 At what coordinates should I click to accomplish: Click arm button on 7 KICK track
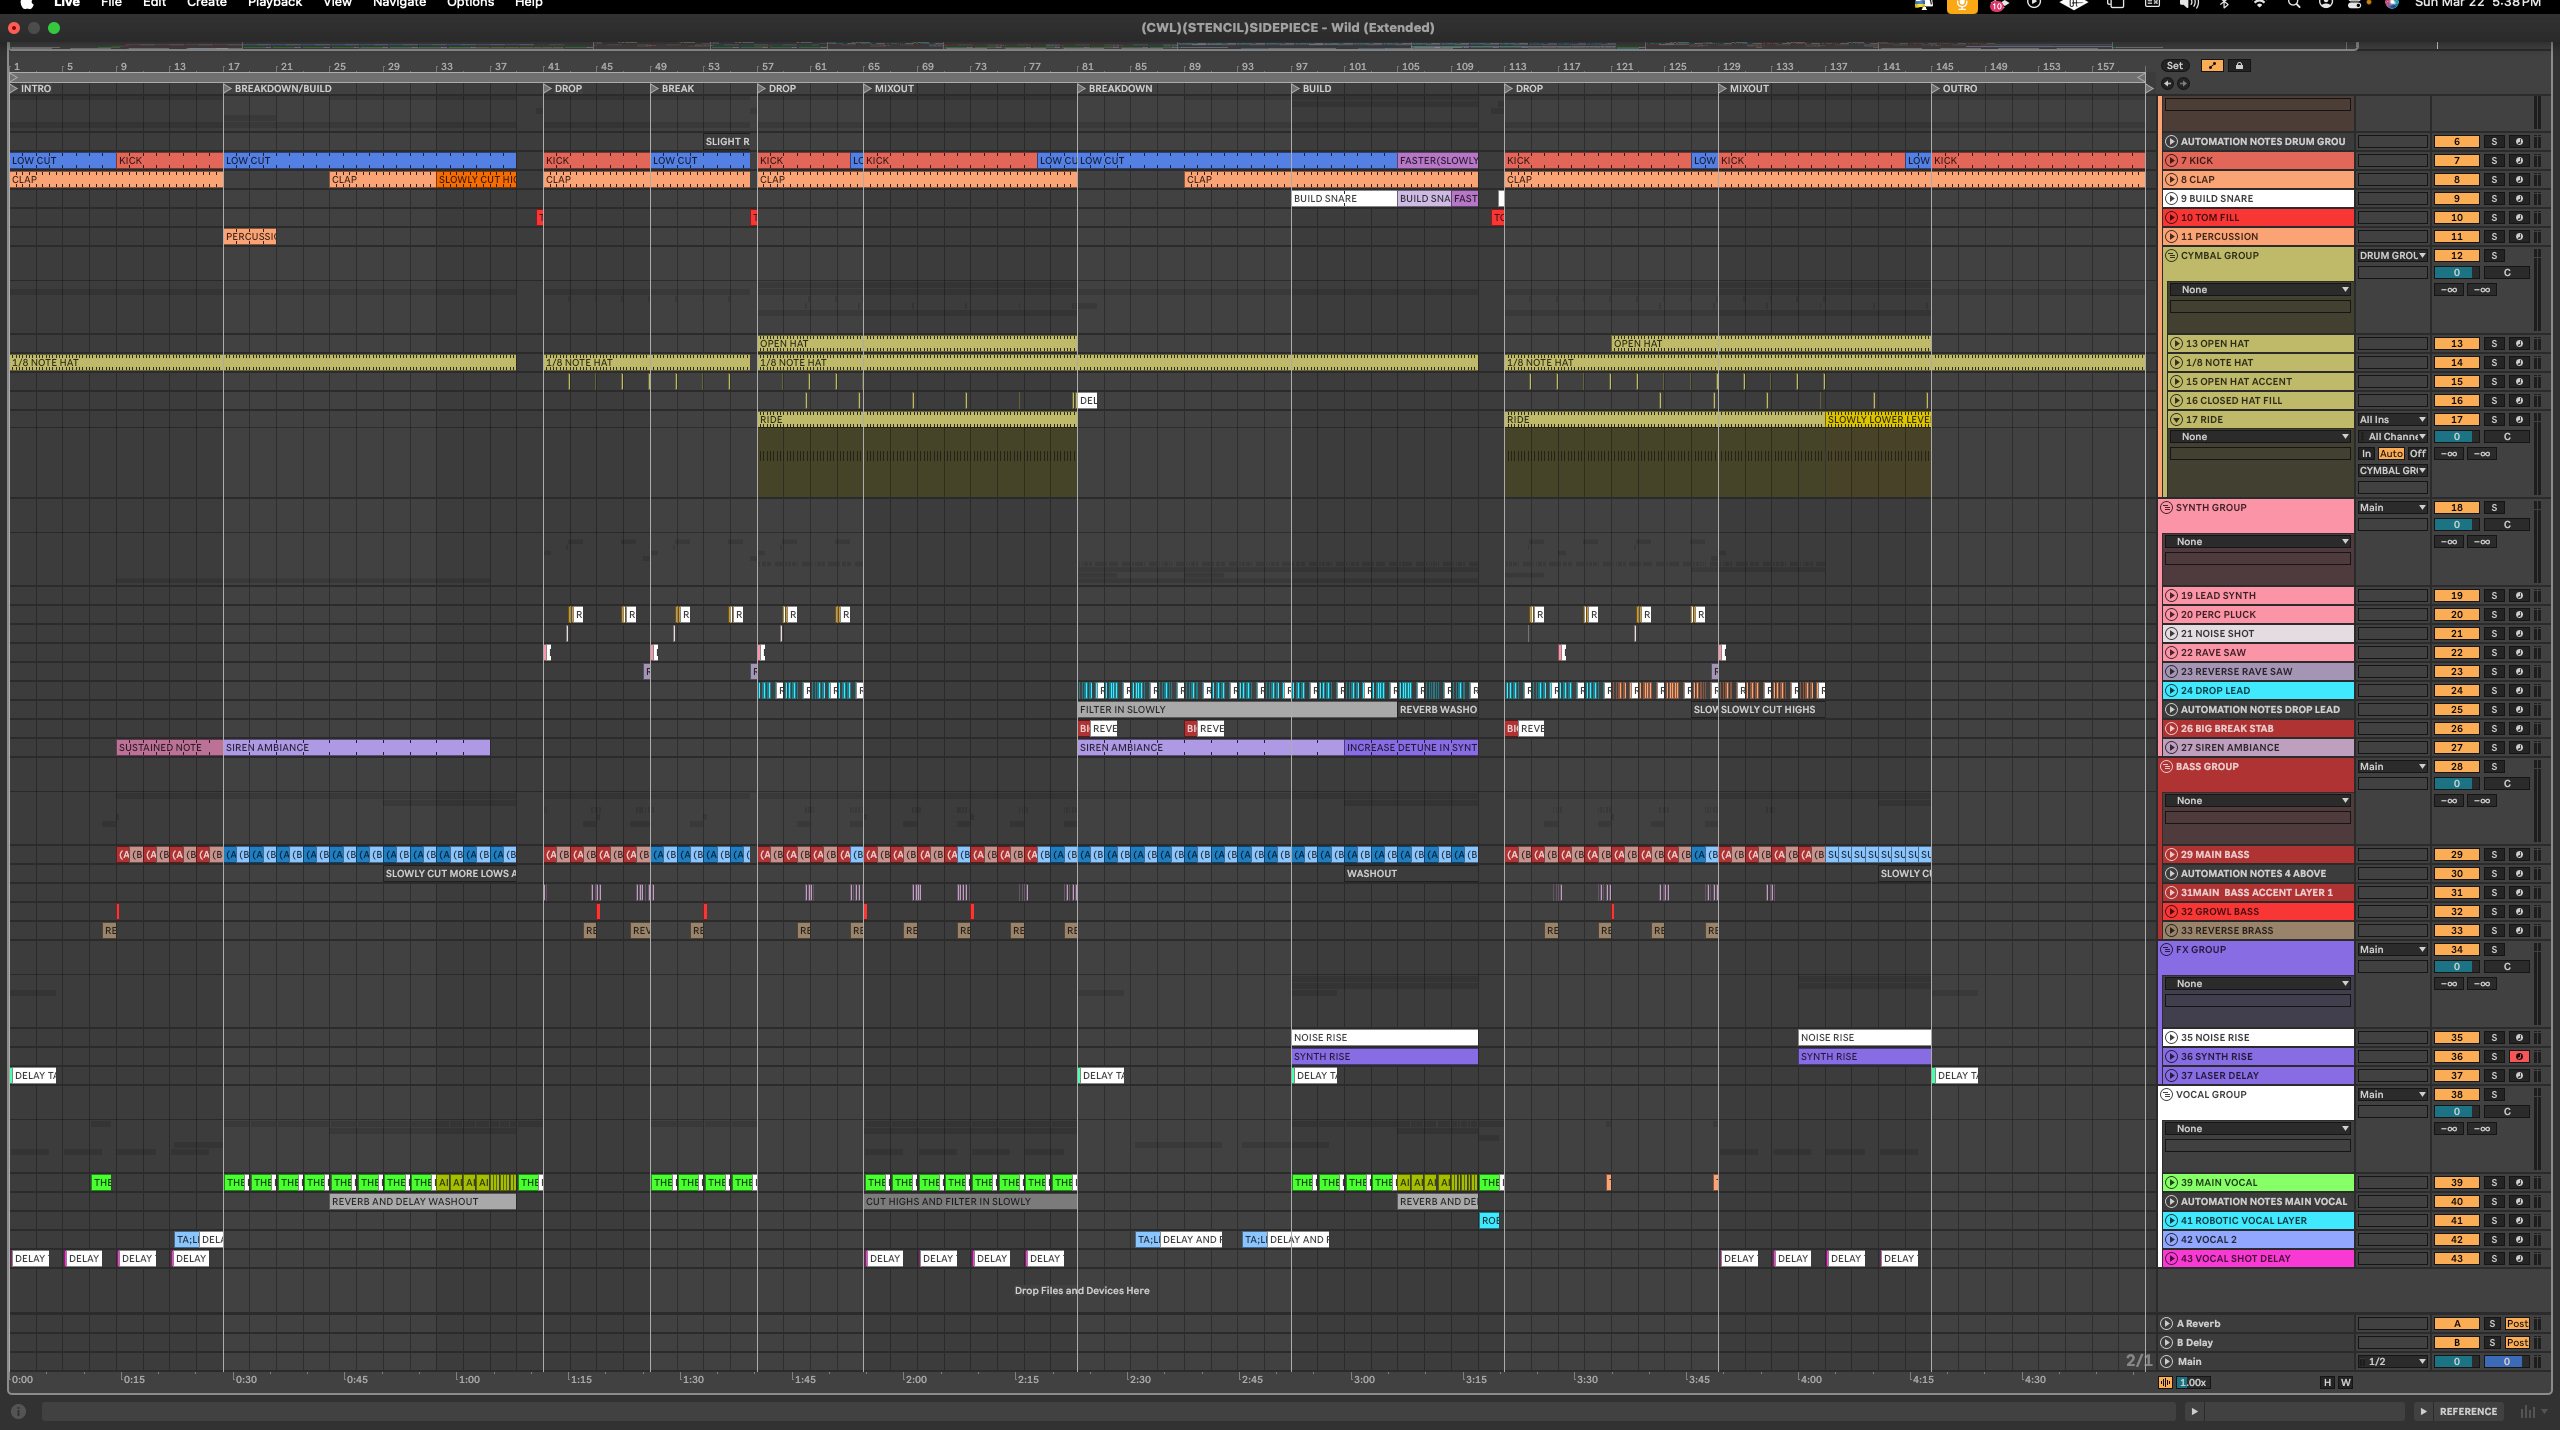[x=2519, y=161]
